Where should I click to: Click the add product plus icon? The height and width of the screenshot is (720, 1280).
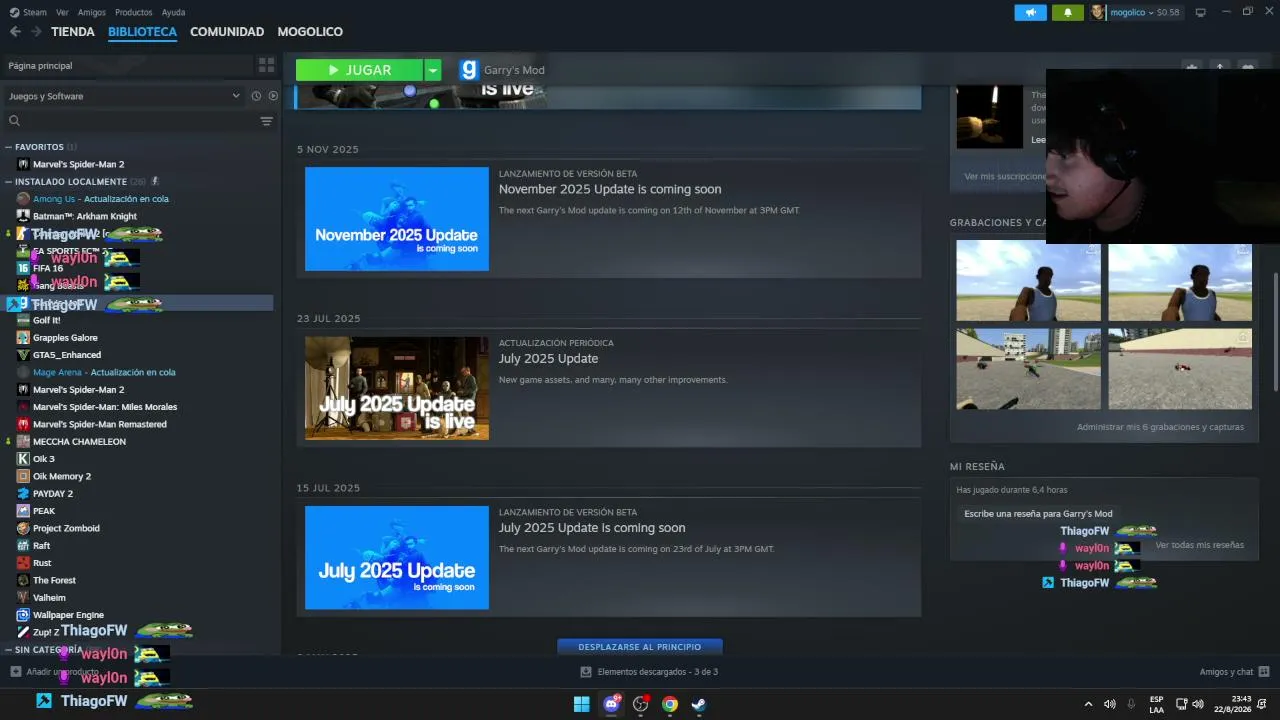15,672
